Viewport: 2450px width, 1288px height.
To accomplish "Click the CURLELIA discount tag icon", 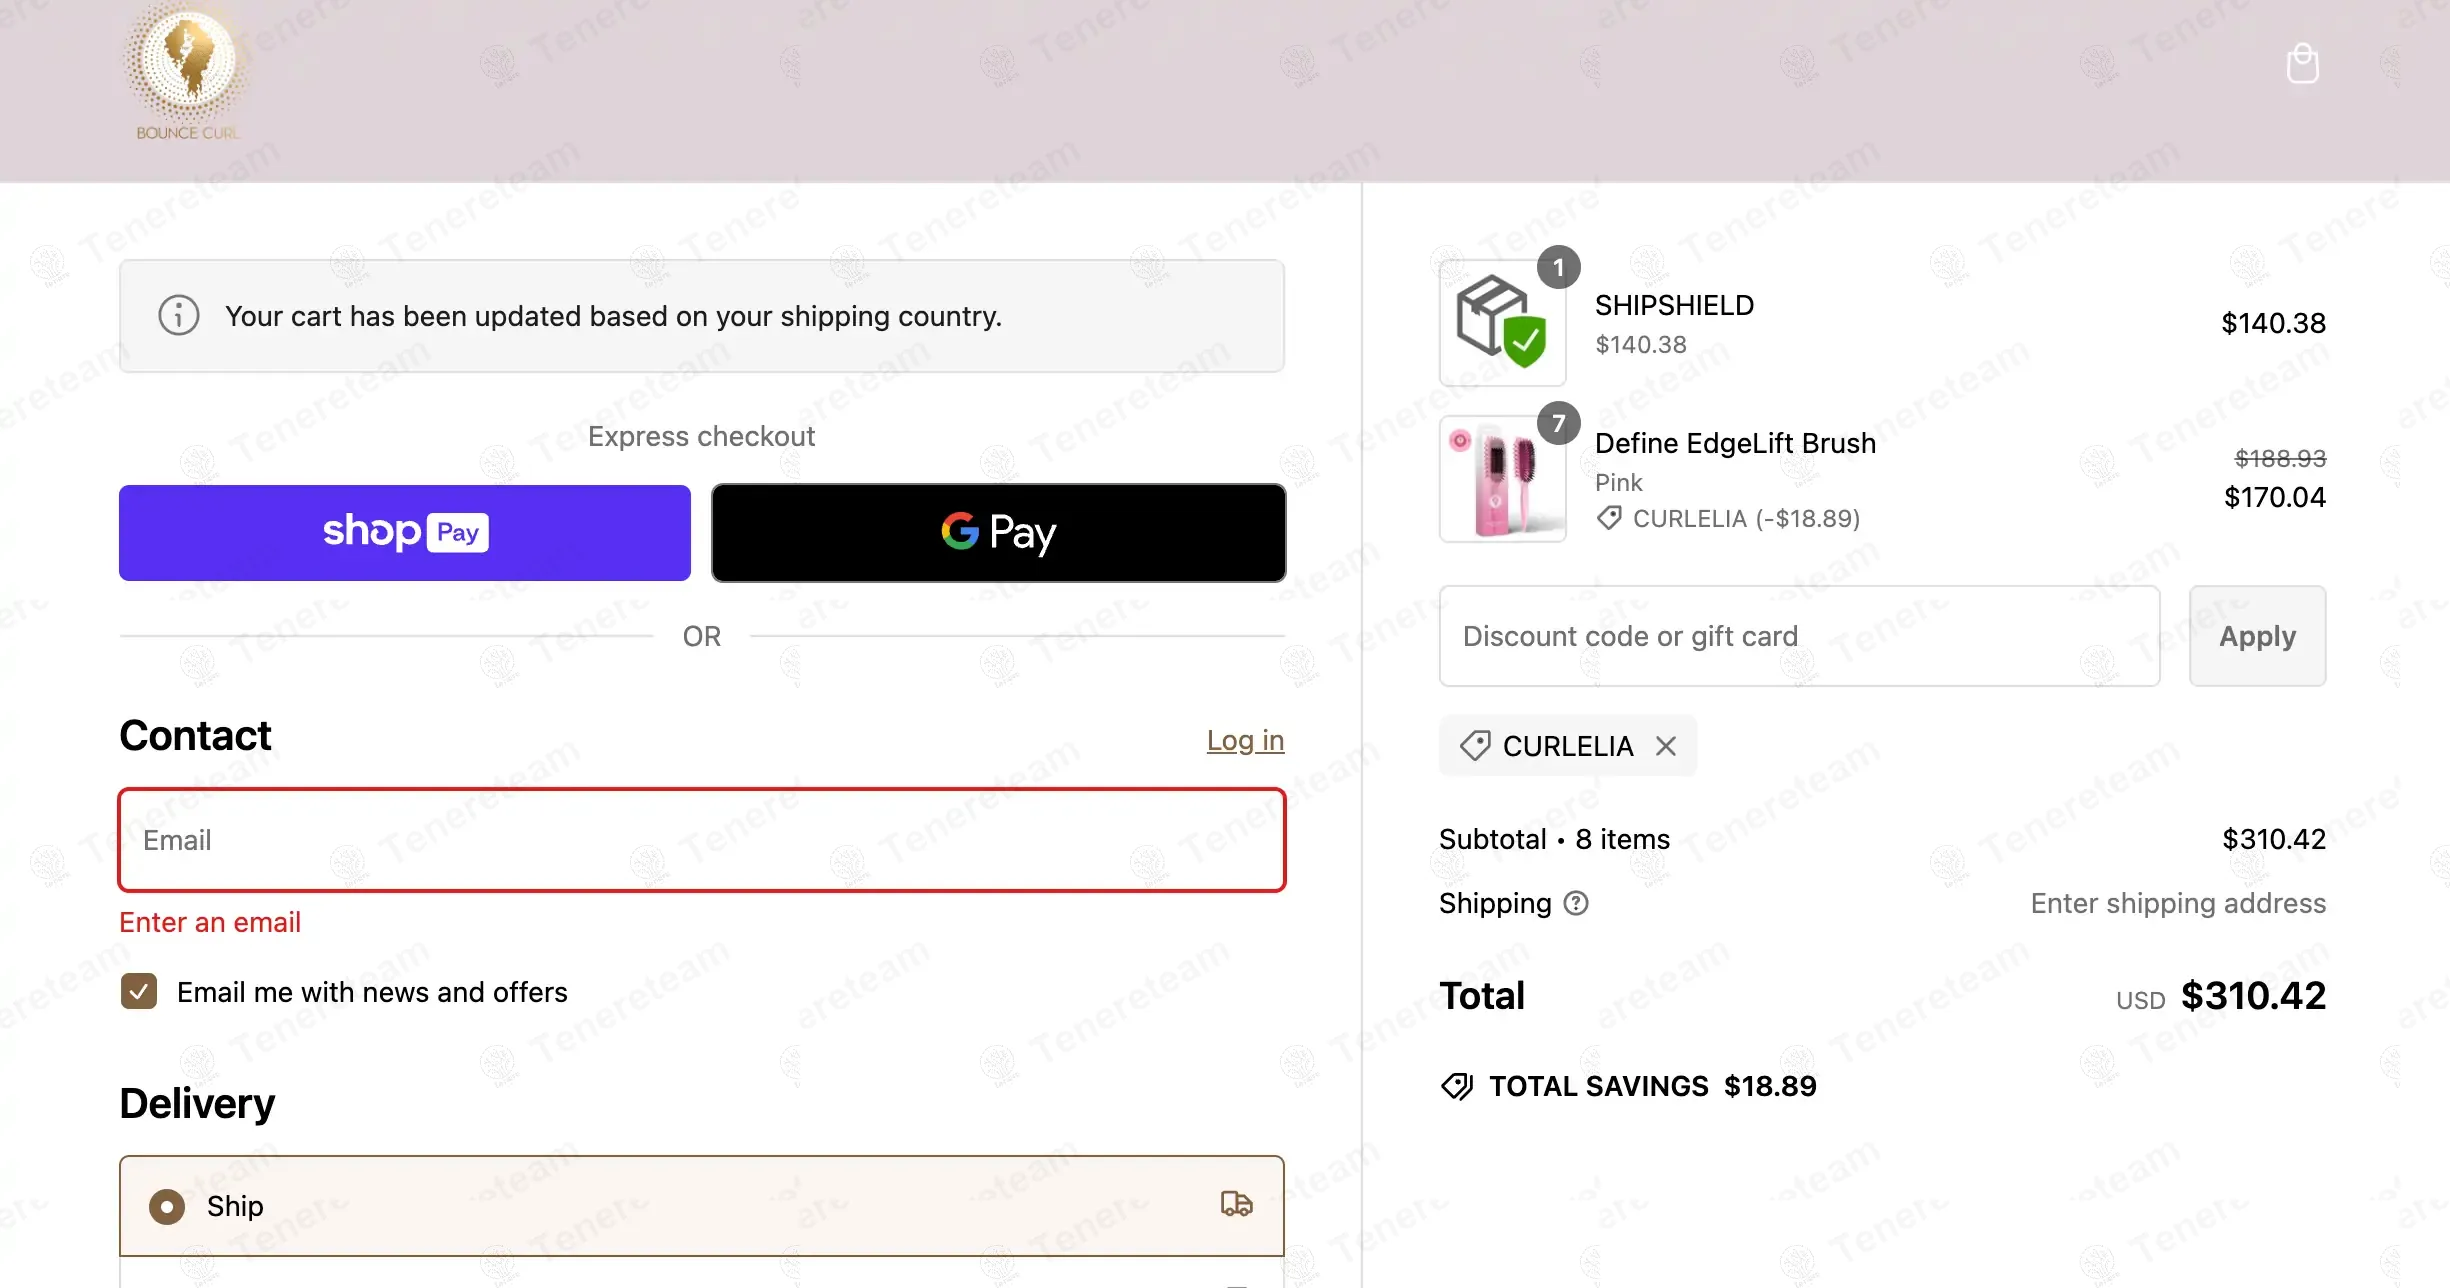I will tap(1475, 746).
